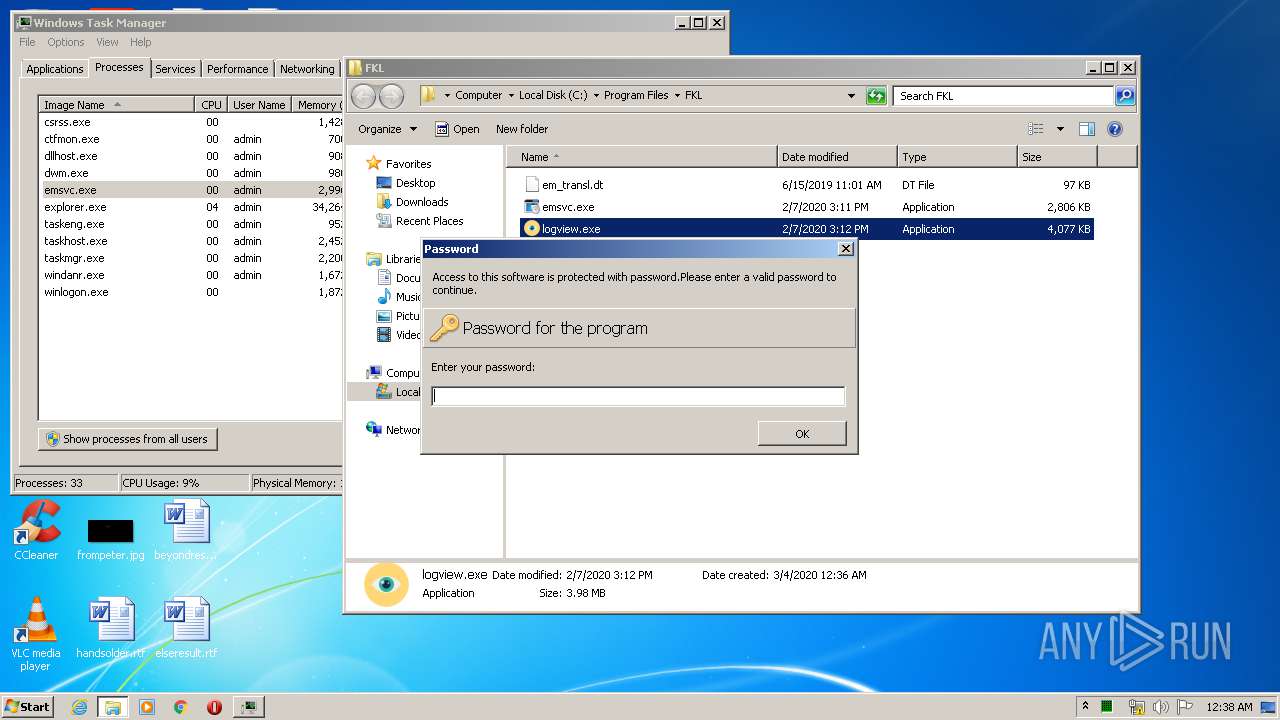1280x720 pixels.
Task: Click the Explorer help question mark icon
Action: 1115,129
